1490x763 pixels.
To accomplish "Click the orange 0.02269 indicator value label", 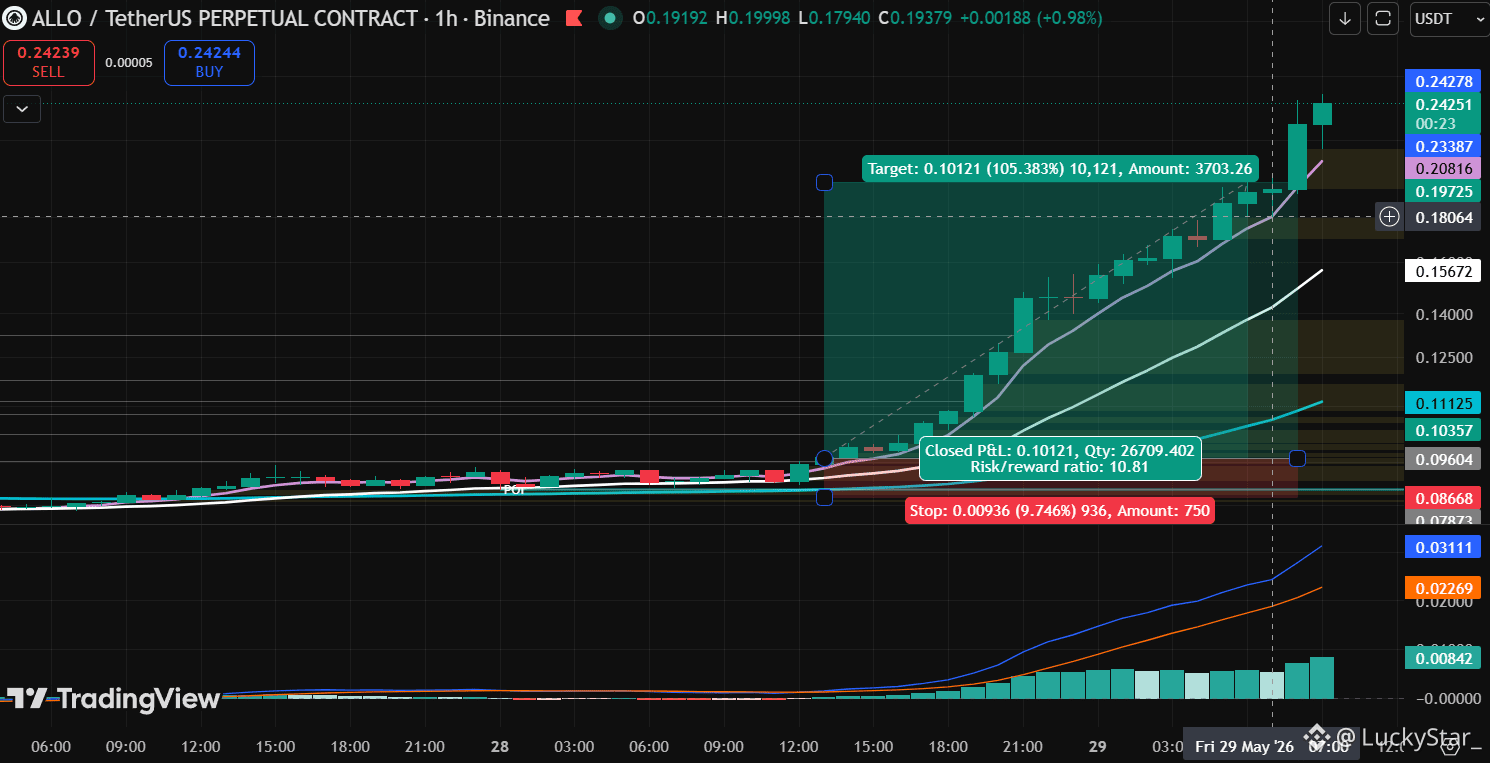I will click(x=1442, y=587).
